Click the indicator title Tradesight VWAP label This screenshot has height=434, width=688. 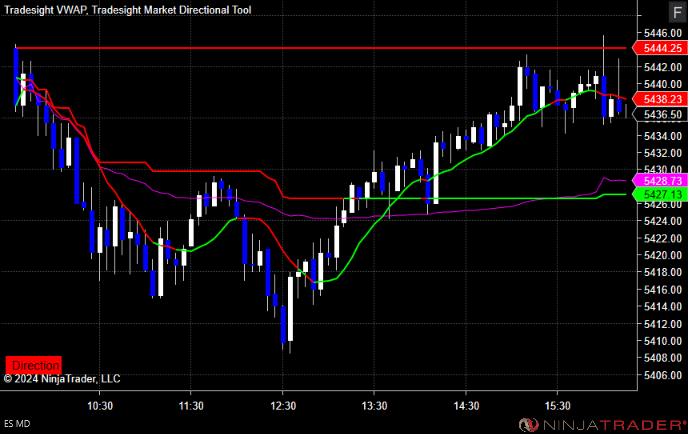(46, 10)
